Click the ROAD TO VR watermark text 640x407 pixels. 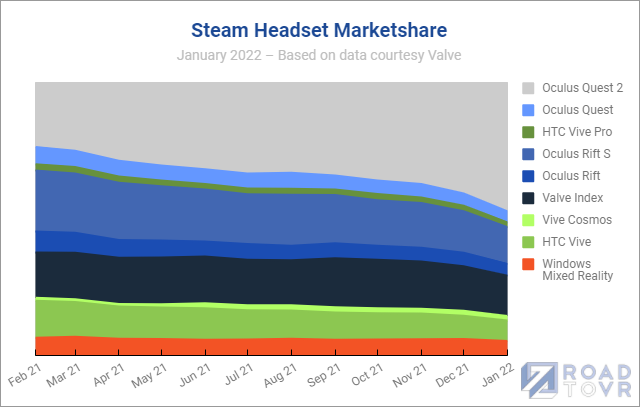coord(598,380)
